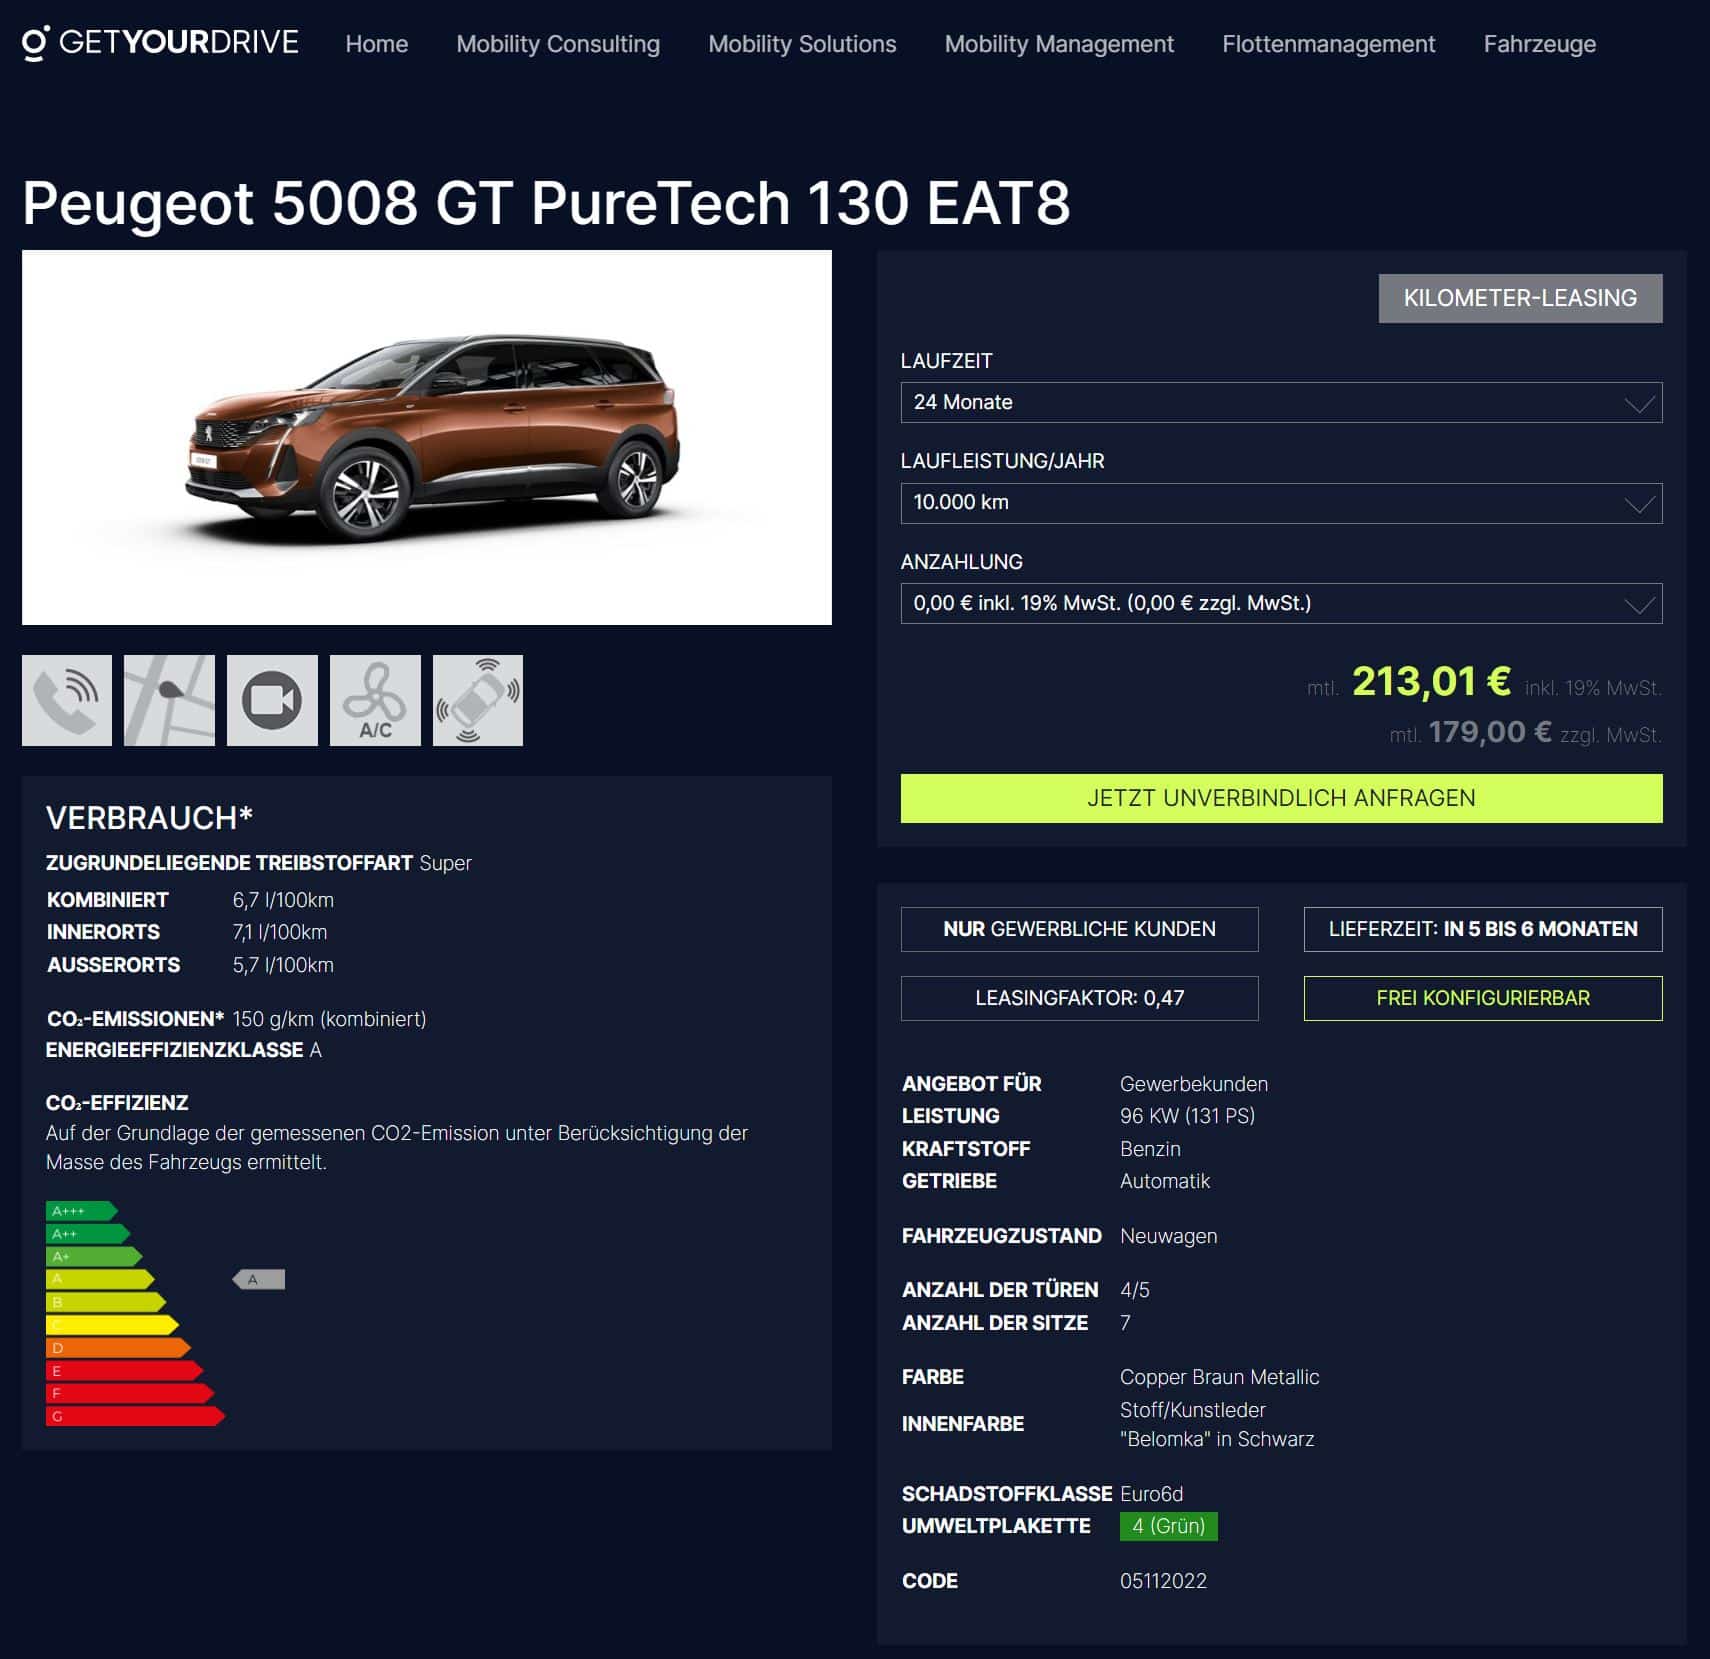Click the Neuwagen Fahrzeugzustand value
Screen dimensions: 1710x1659
1168,1236
